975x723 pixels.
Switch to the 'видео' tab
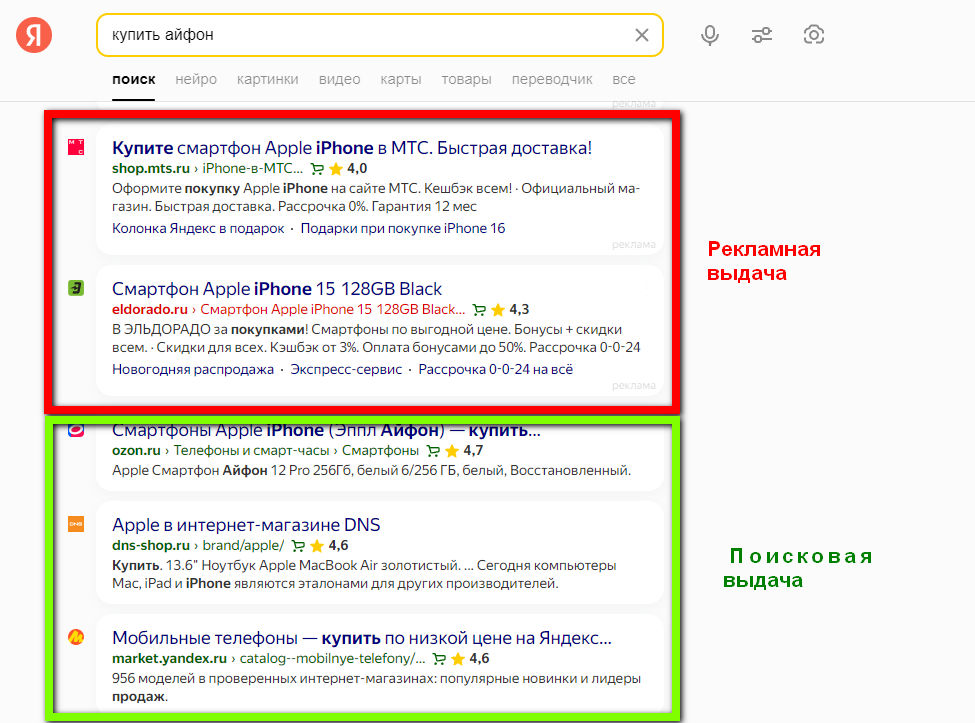340,80
